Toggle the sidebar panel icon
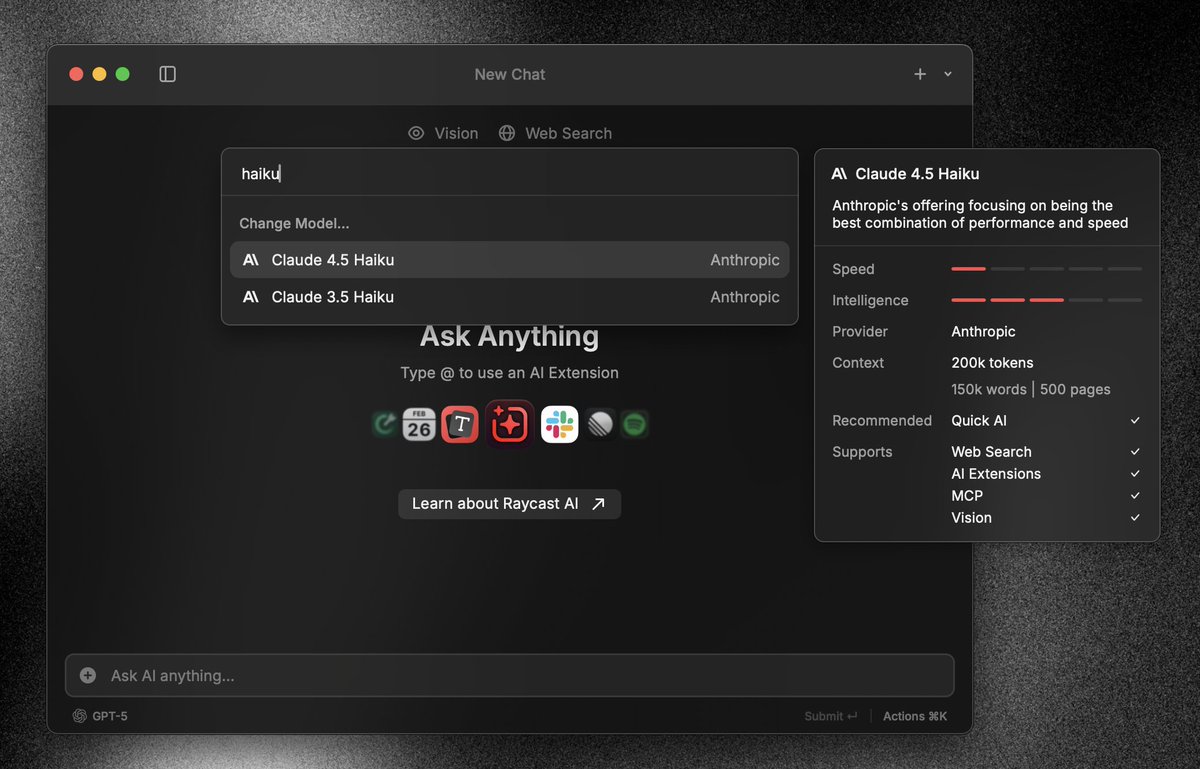The height and width of the screenshot is (769, 1200). (168, 74)
